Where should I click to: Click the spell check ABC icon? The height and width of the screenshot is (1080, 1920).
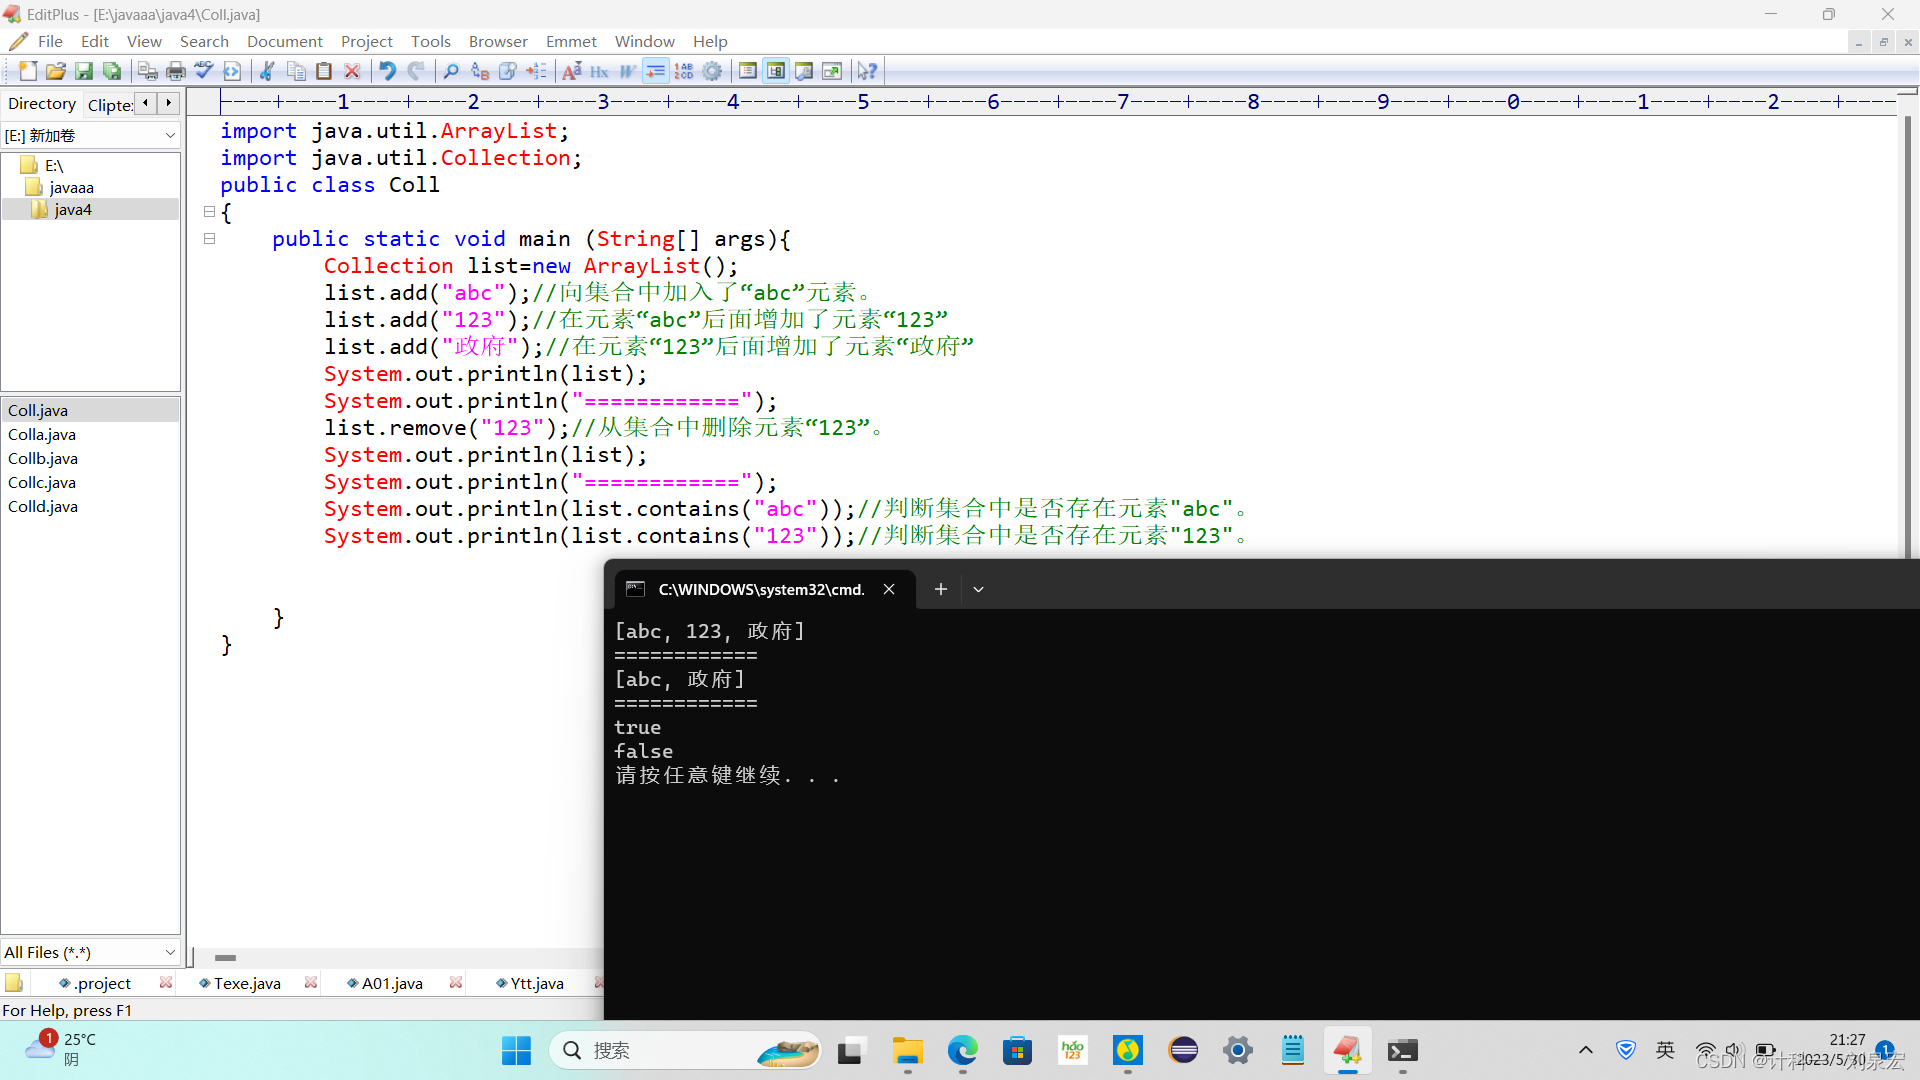[204, 71]
